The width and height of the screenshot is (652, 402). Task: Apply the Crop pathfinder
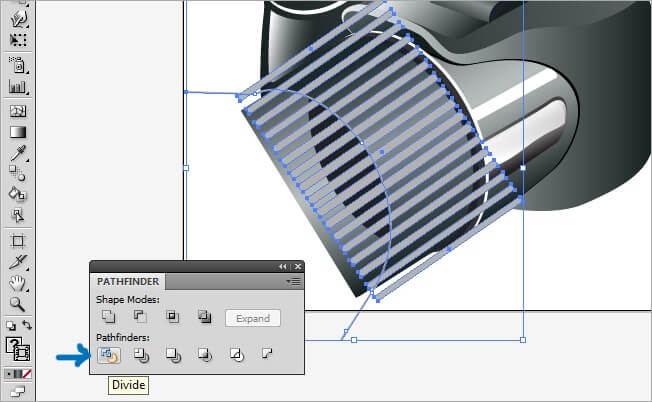205,353
